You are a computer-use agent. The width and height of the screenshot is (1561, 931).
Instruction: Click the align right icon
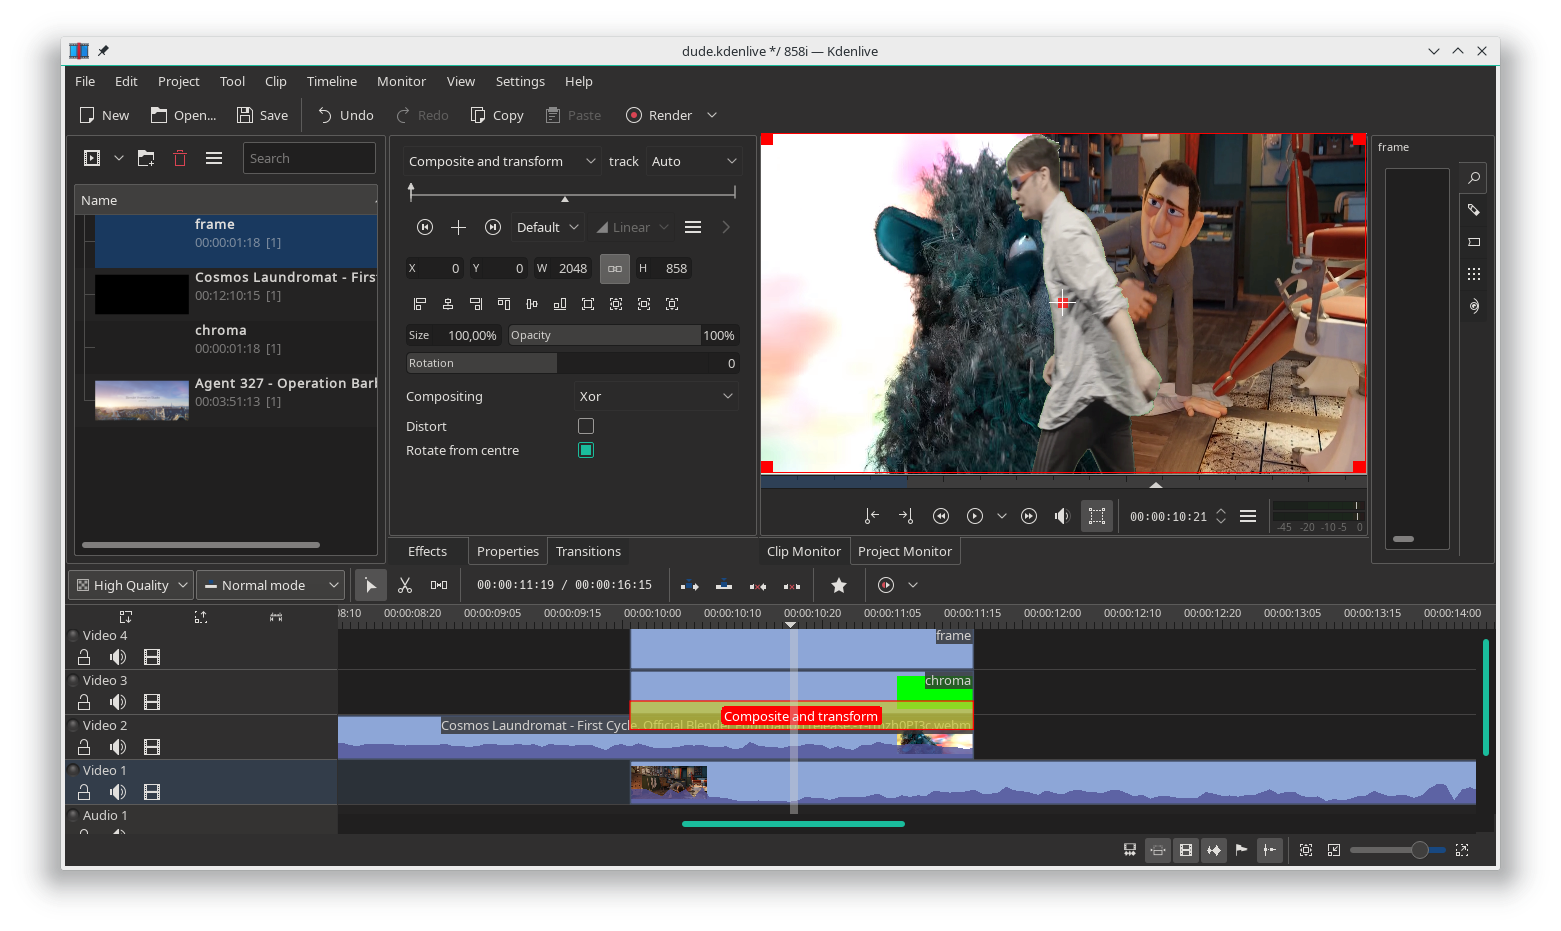tap(476, 304)
